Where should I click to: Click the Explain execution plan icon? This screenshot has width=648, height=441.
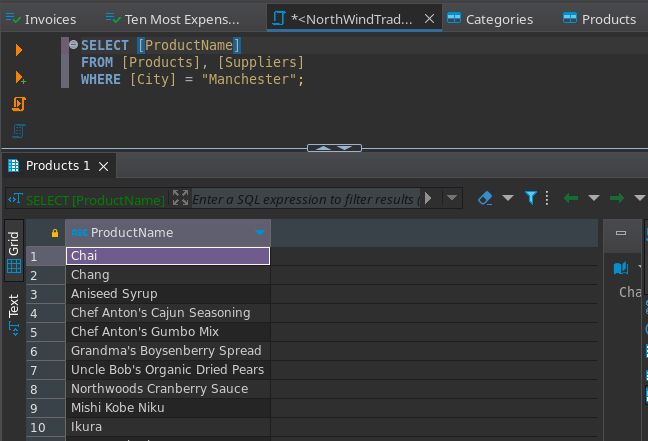click(x=19, y=131)
